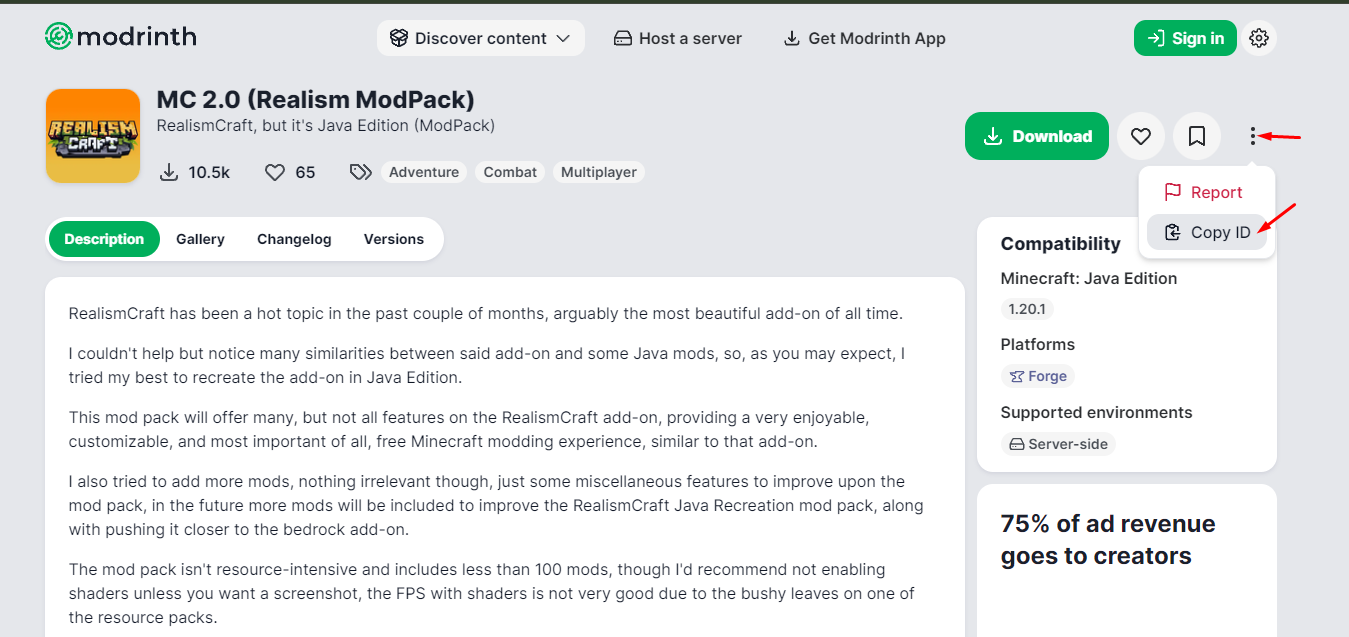This screenshot has width=1349, height=637.
Task: Open the Changelog tab
Action: pyautogui.click(x=294, y=239)
